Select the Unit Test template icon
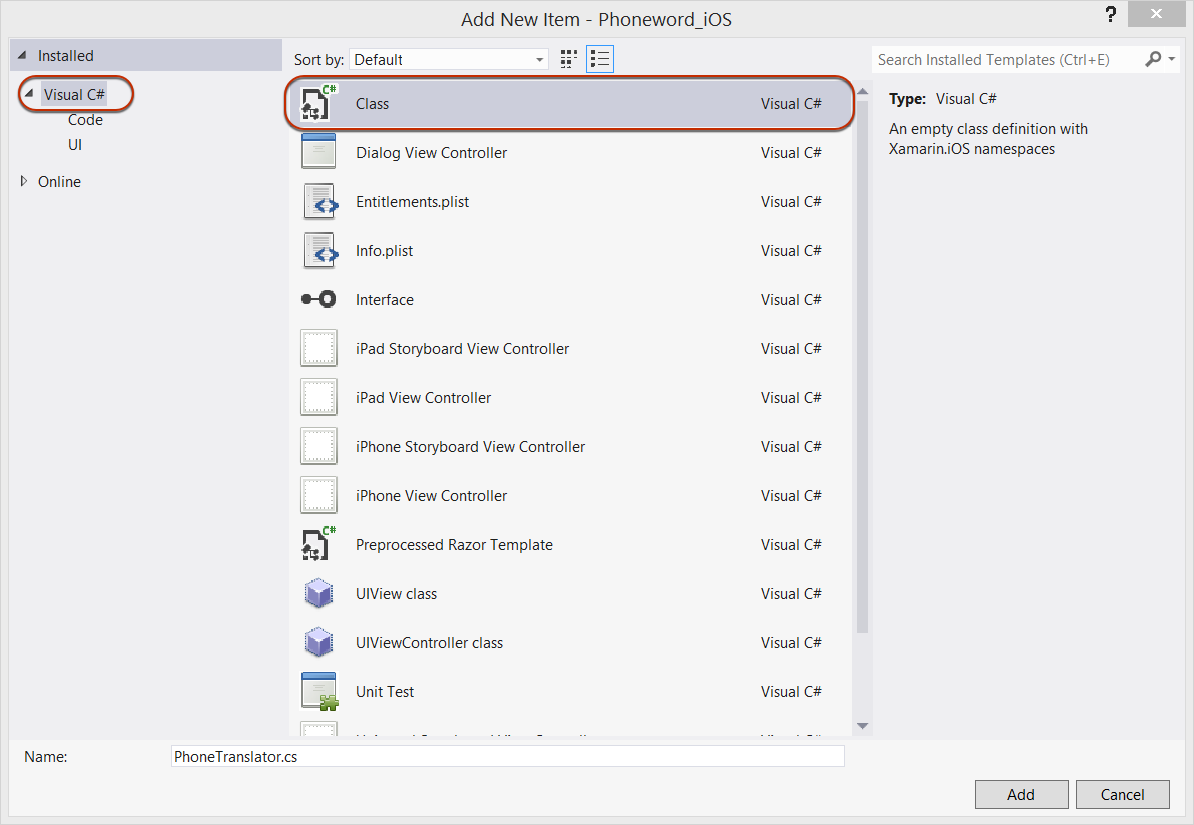Screen dimensions: 1194x825 (x=319, y=691)
